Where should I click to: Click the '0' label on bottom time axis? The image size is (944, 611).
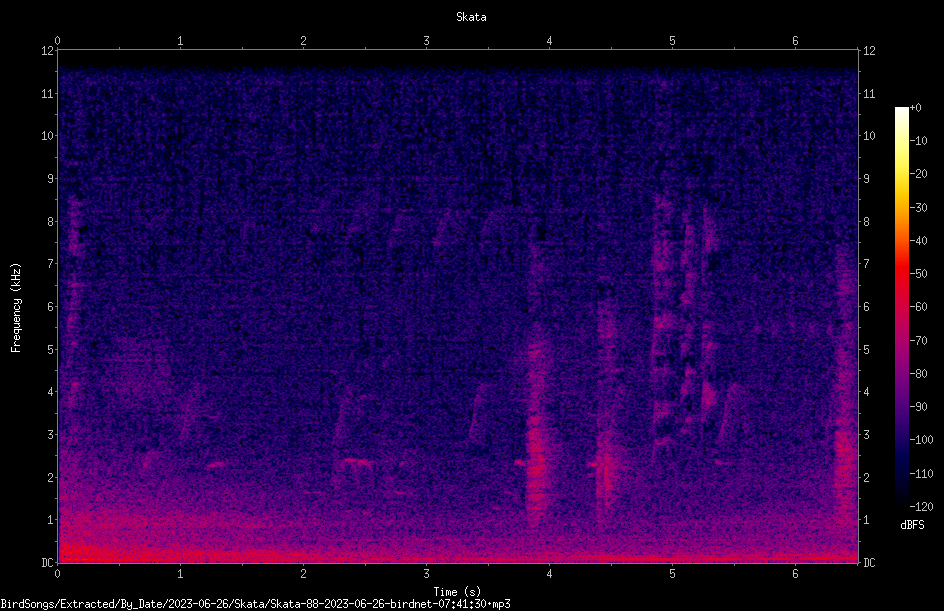[57, 574]
